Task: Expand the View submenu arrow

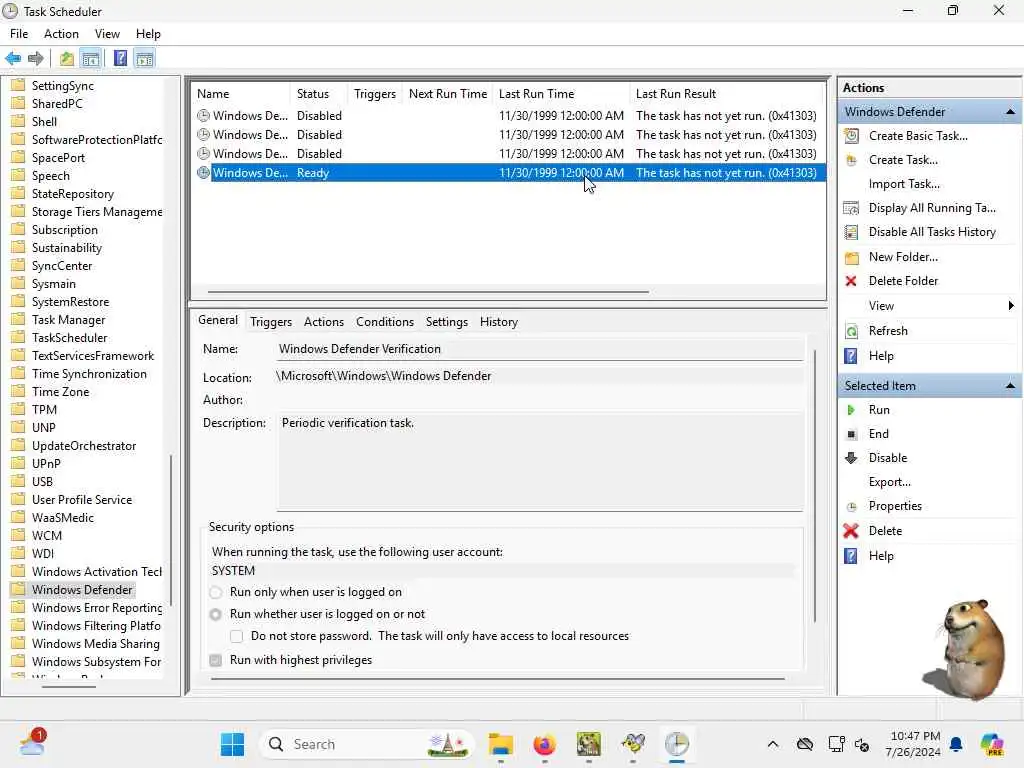Action: [1011, 306]
